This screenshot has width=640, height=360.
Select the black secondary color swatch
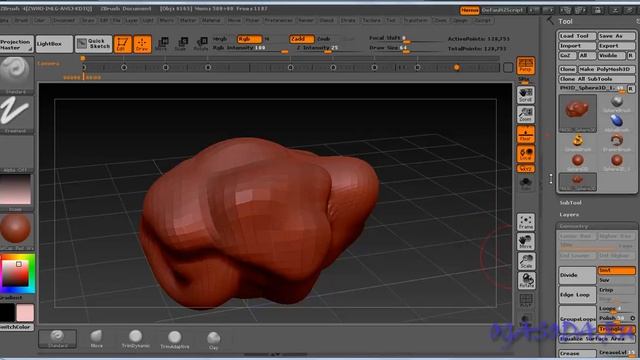(7, 313)
